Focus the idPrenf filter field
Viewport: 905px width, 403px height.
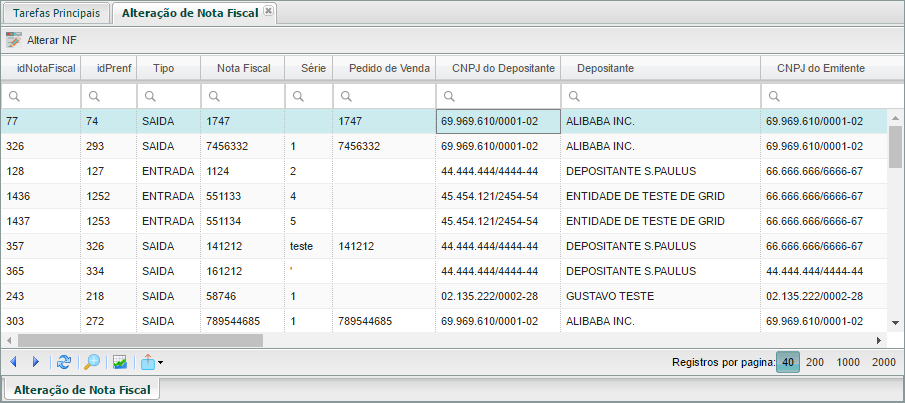[x=109, y=96]
